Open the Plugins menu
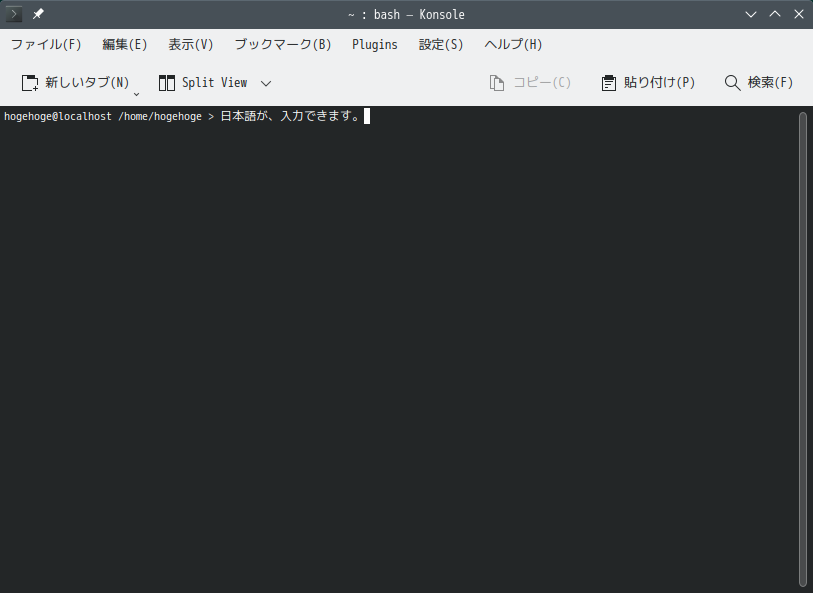 tap(374, 45)
